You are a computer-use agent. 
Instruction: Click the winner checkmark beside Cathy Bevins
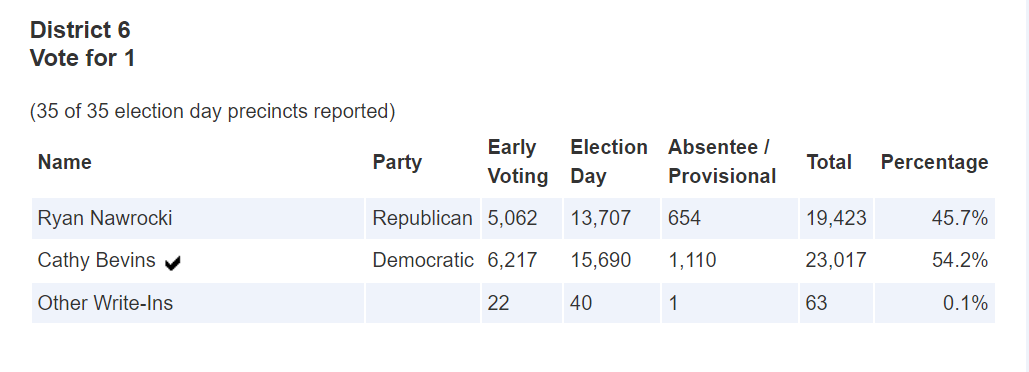point(173,263)
